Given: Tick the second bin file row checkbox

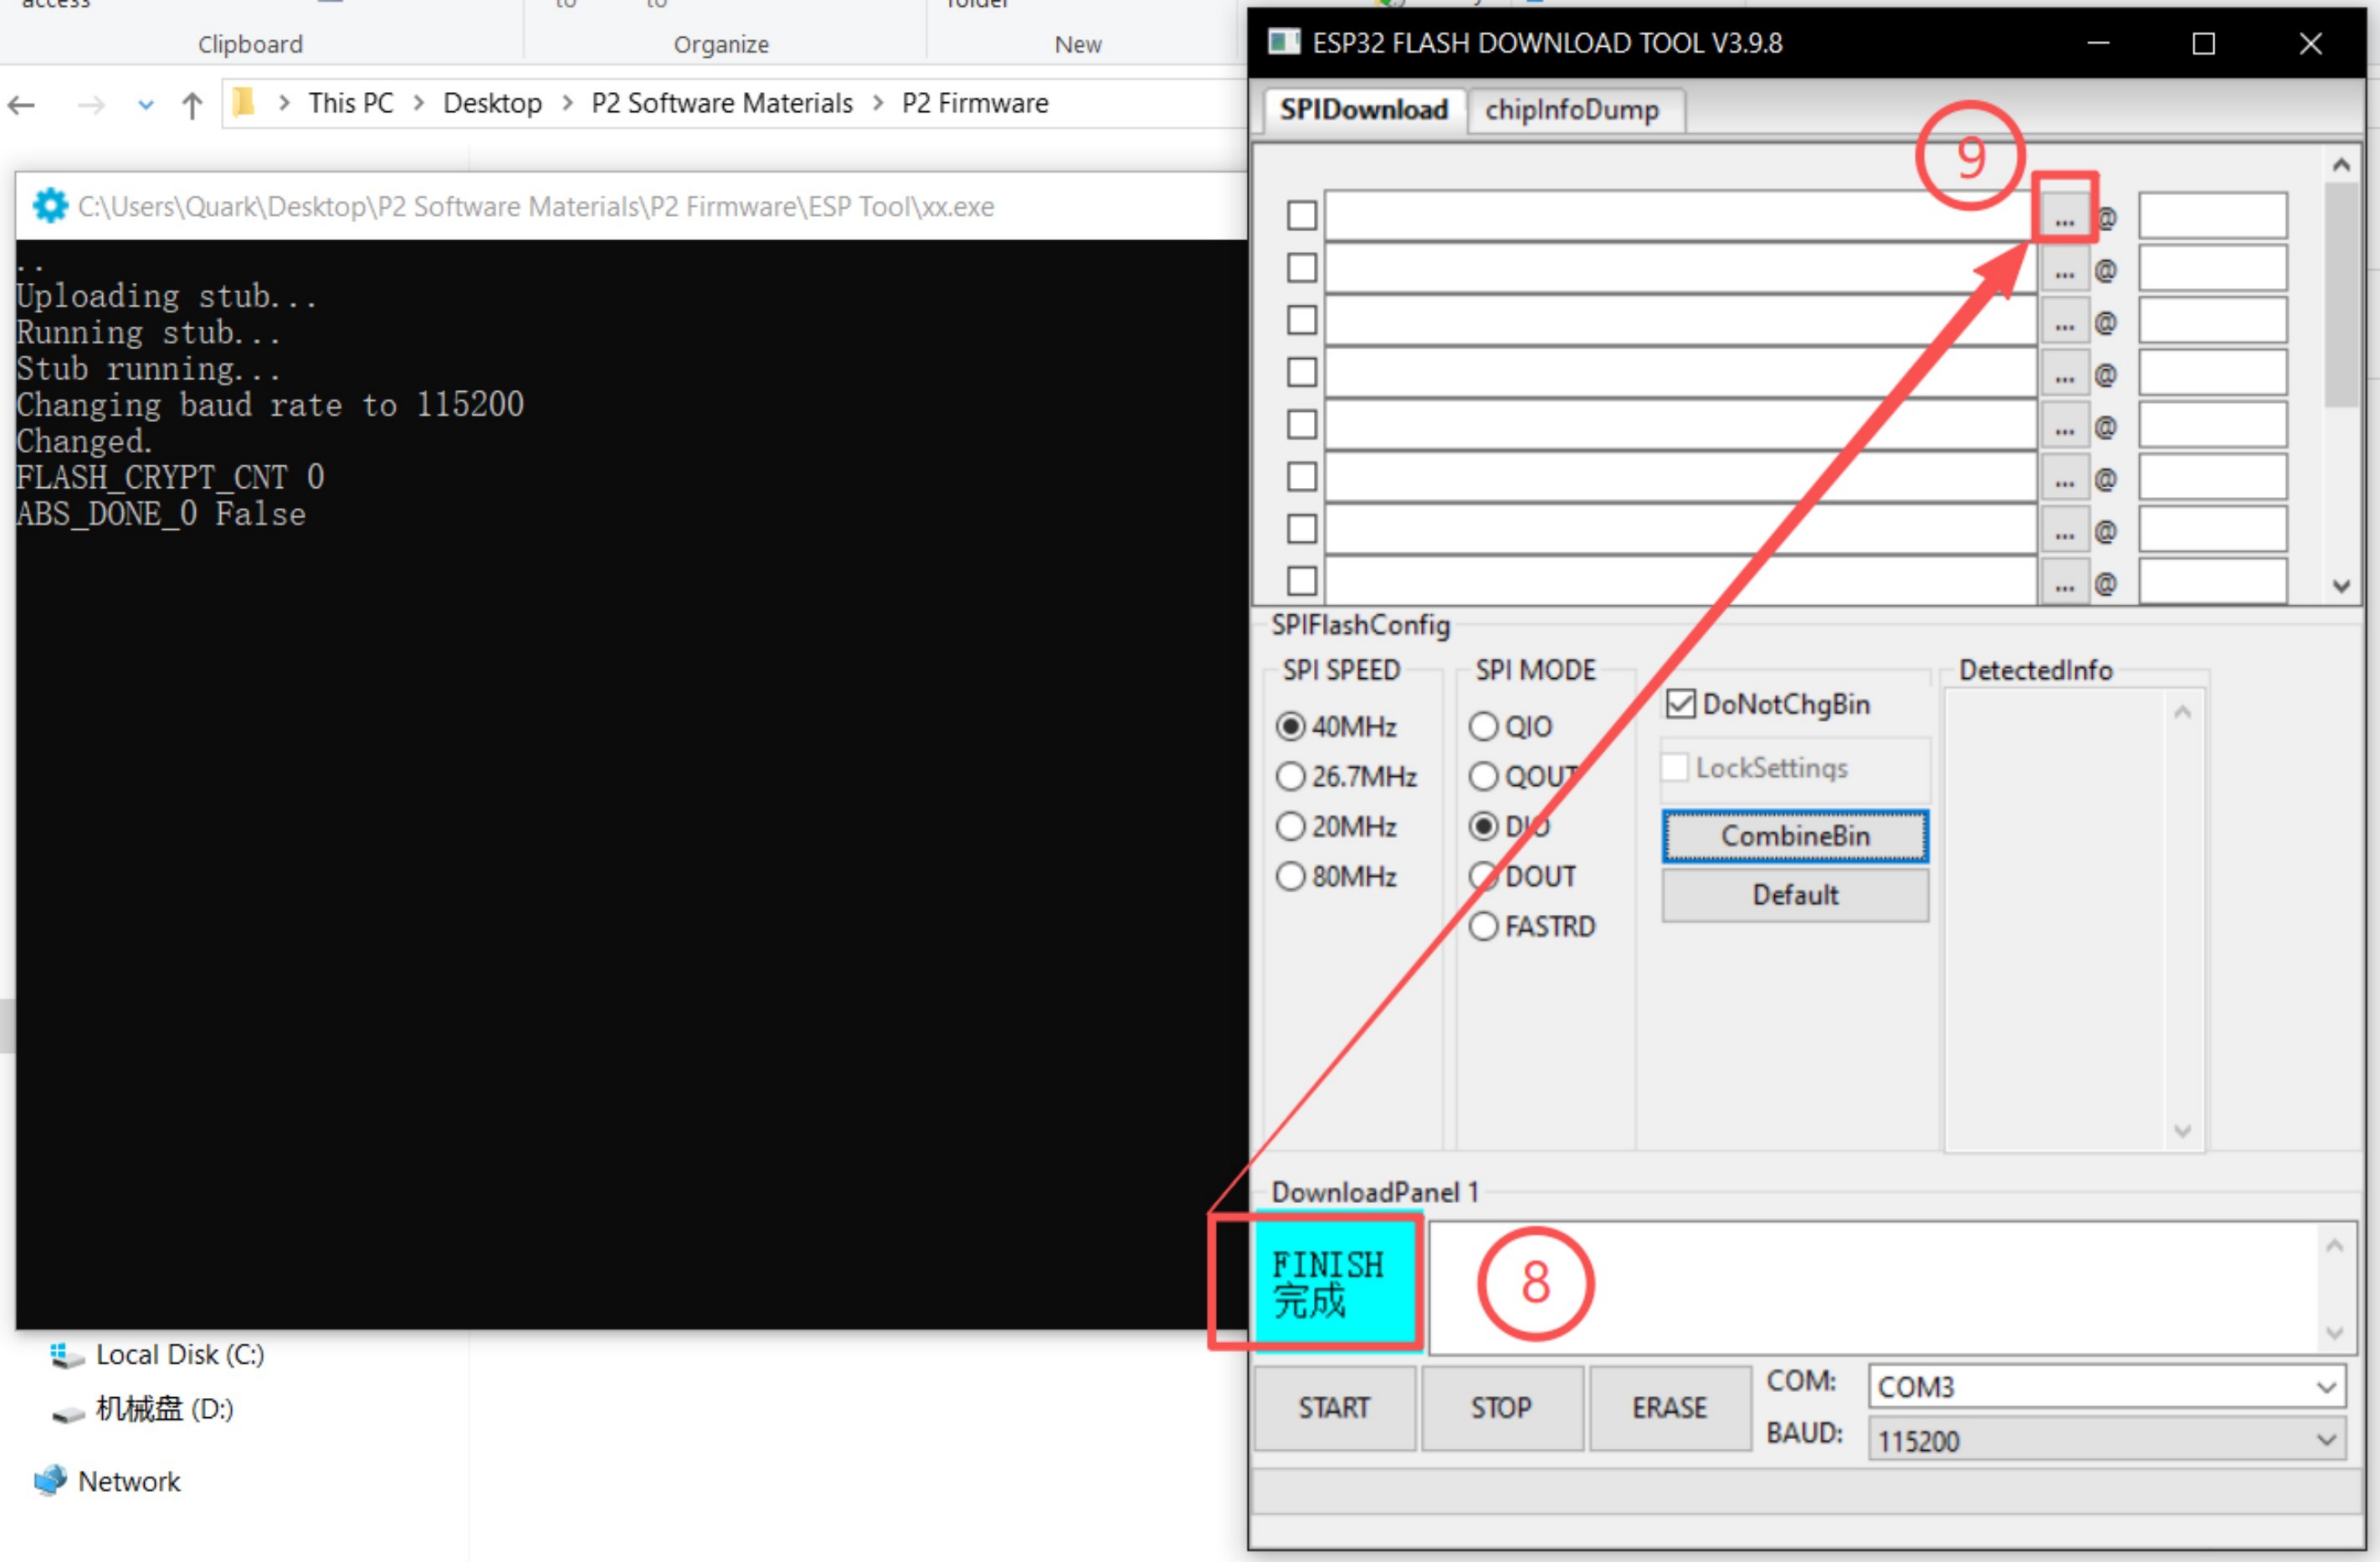Looking at the screenshot, I should [x=1301, y=268].
